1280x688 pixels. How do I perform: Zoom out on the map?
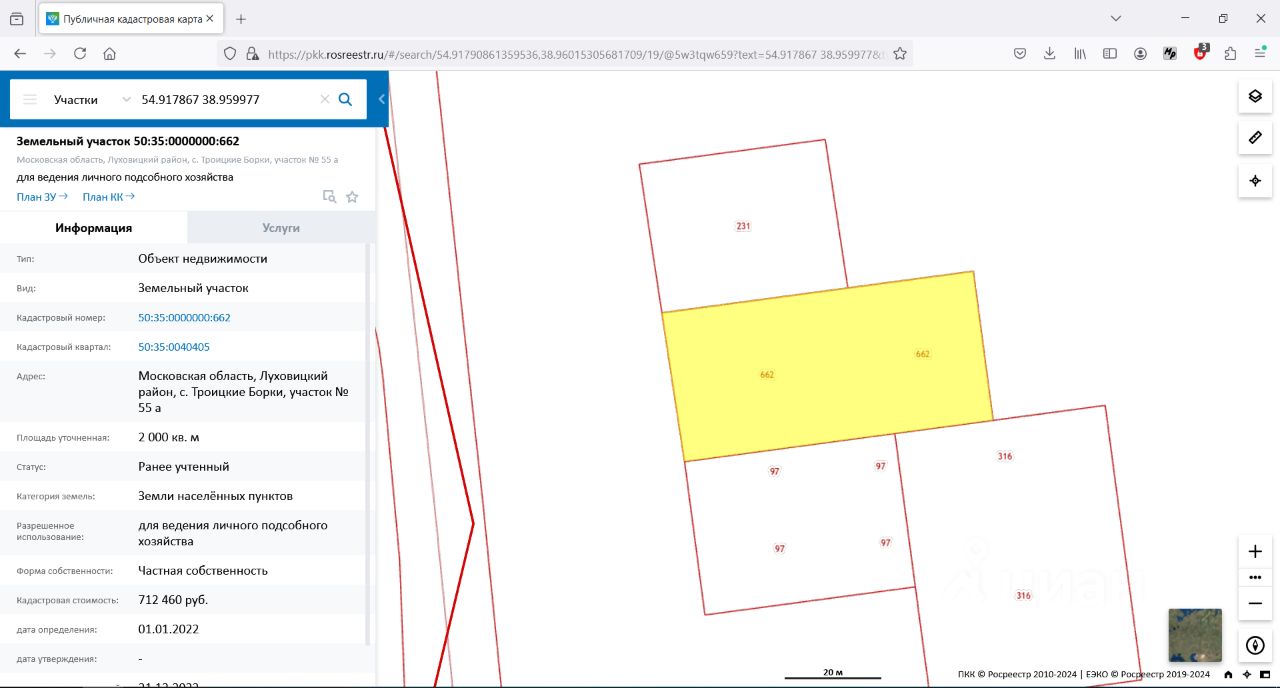(1255, 603)
